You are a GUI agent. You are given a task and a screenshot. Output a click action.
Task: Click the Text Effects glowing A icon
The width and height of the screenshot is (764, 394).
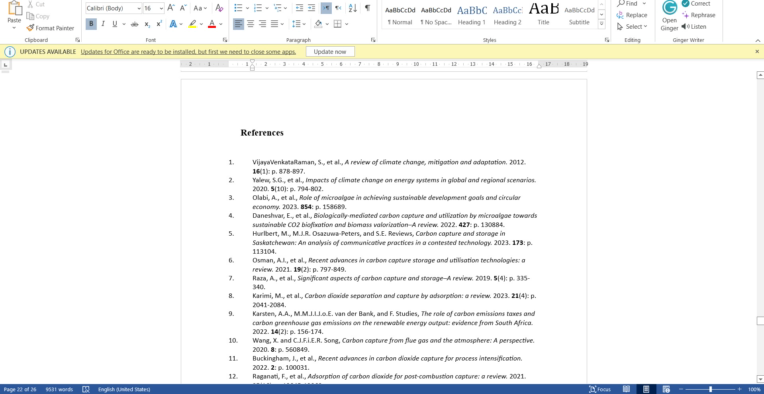(173, 24)
